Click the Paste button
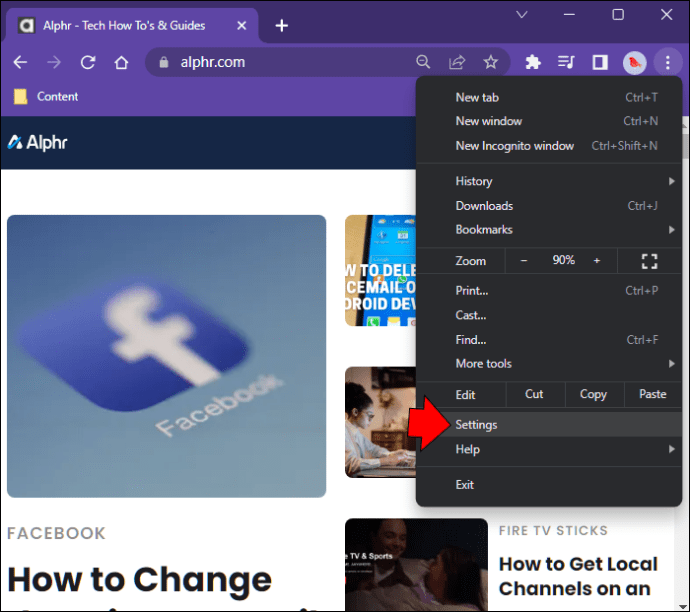Image resolution: width=690 pixels, height=612 pixels. (x=653, y=394)
